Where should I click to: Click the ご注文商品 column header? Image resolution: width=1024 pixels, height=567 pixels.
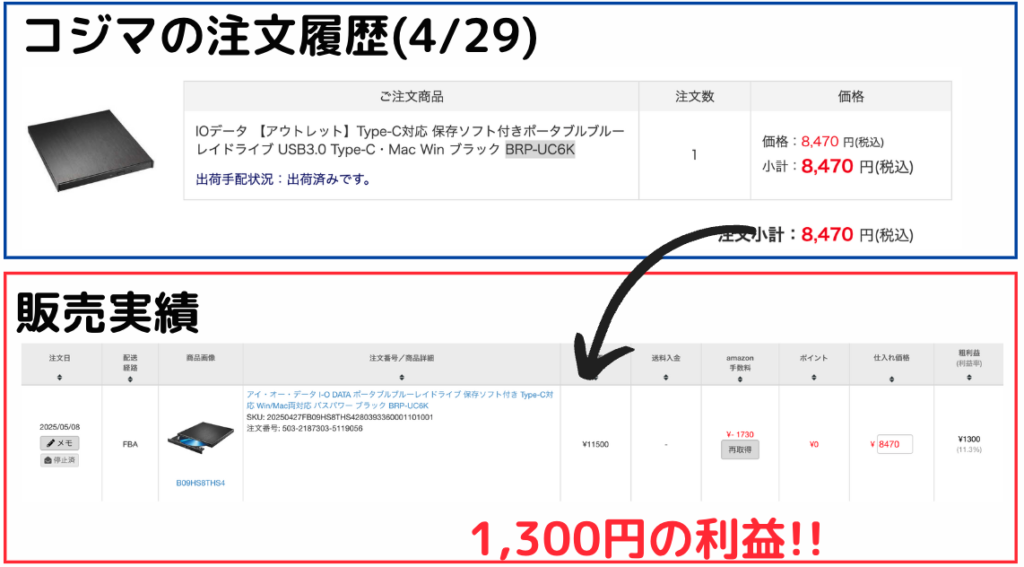click(411, 97)
